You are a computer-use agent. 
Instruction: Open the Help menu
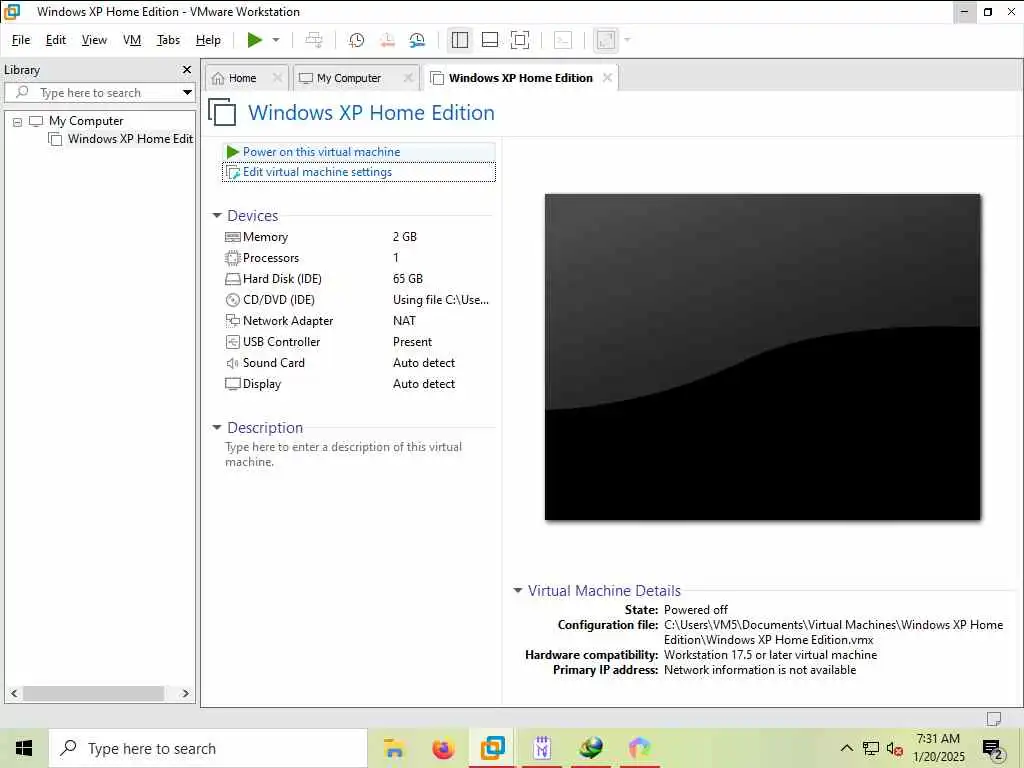(208, 40)
